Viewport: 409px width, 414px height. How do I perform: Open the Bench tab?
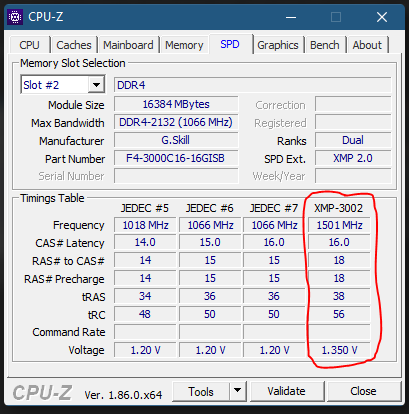click(325, 45)
